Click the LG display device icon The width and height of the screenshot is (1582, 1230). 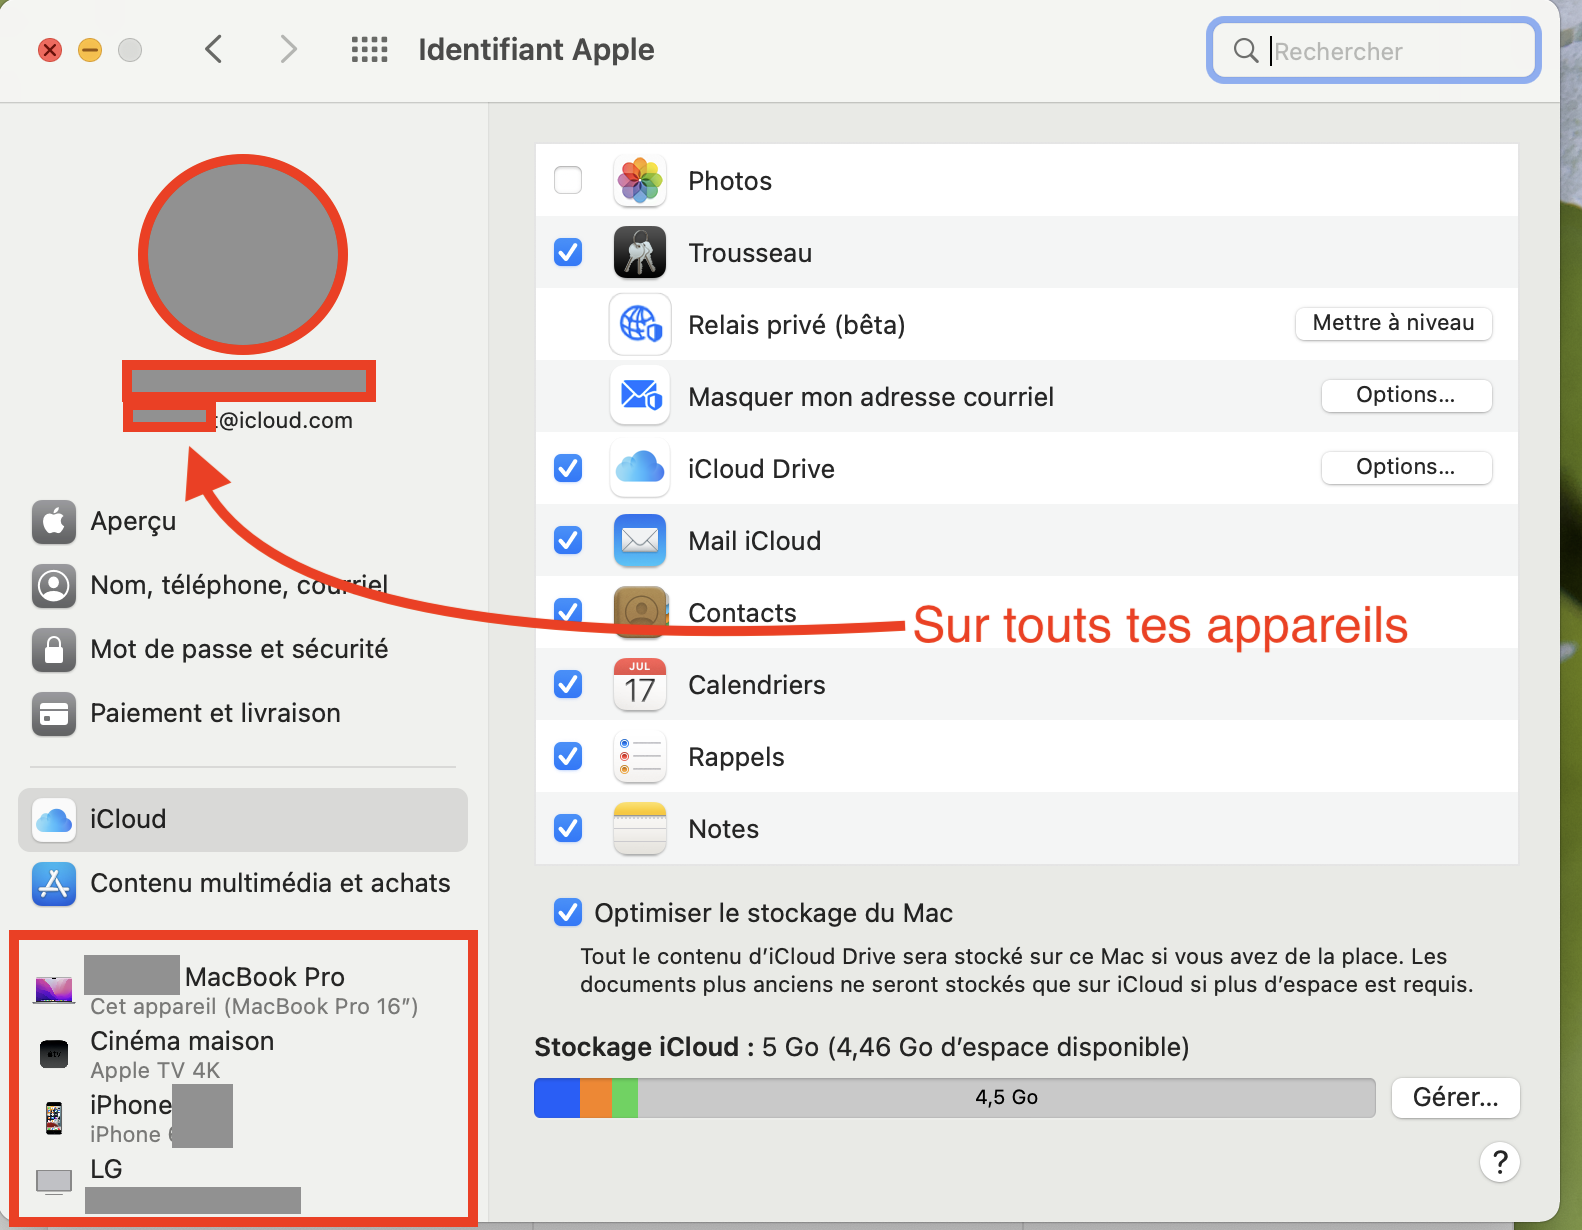pos(54,1182)
